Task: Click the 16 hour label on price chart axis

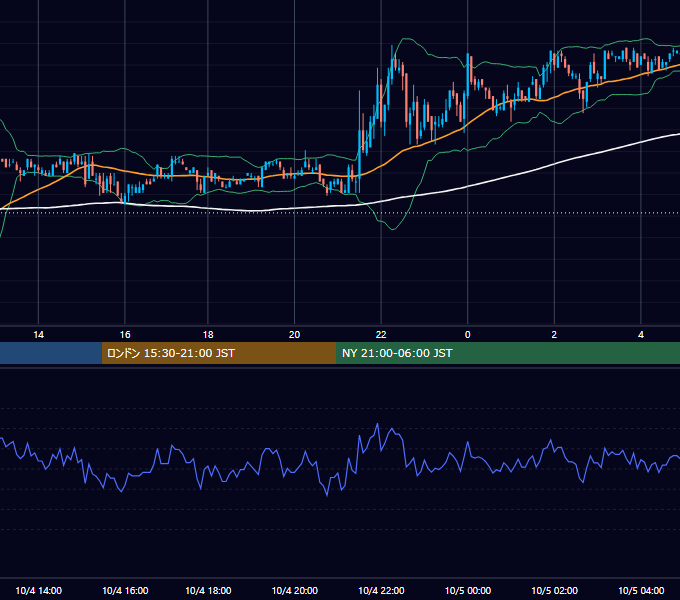Action: pyautogui.click(x=125, y=335)
